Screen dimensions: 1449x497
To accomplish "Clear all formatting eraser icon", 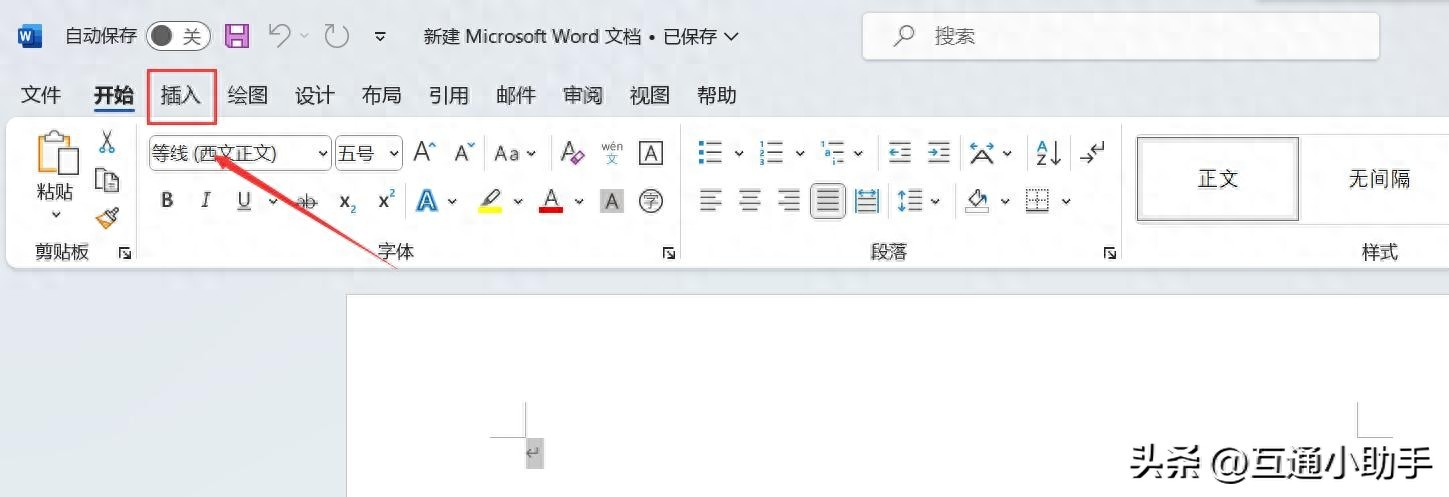I will coord(572,153).
